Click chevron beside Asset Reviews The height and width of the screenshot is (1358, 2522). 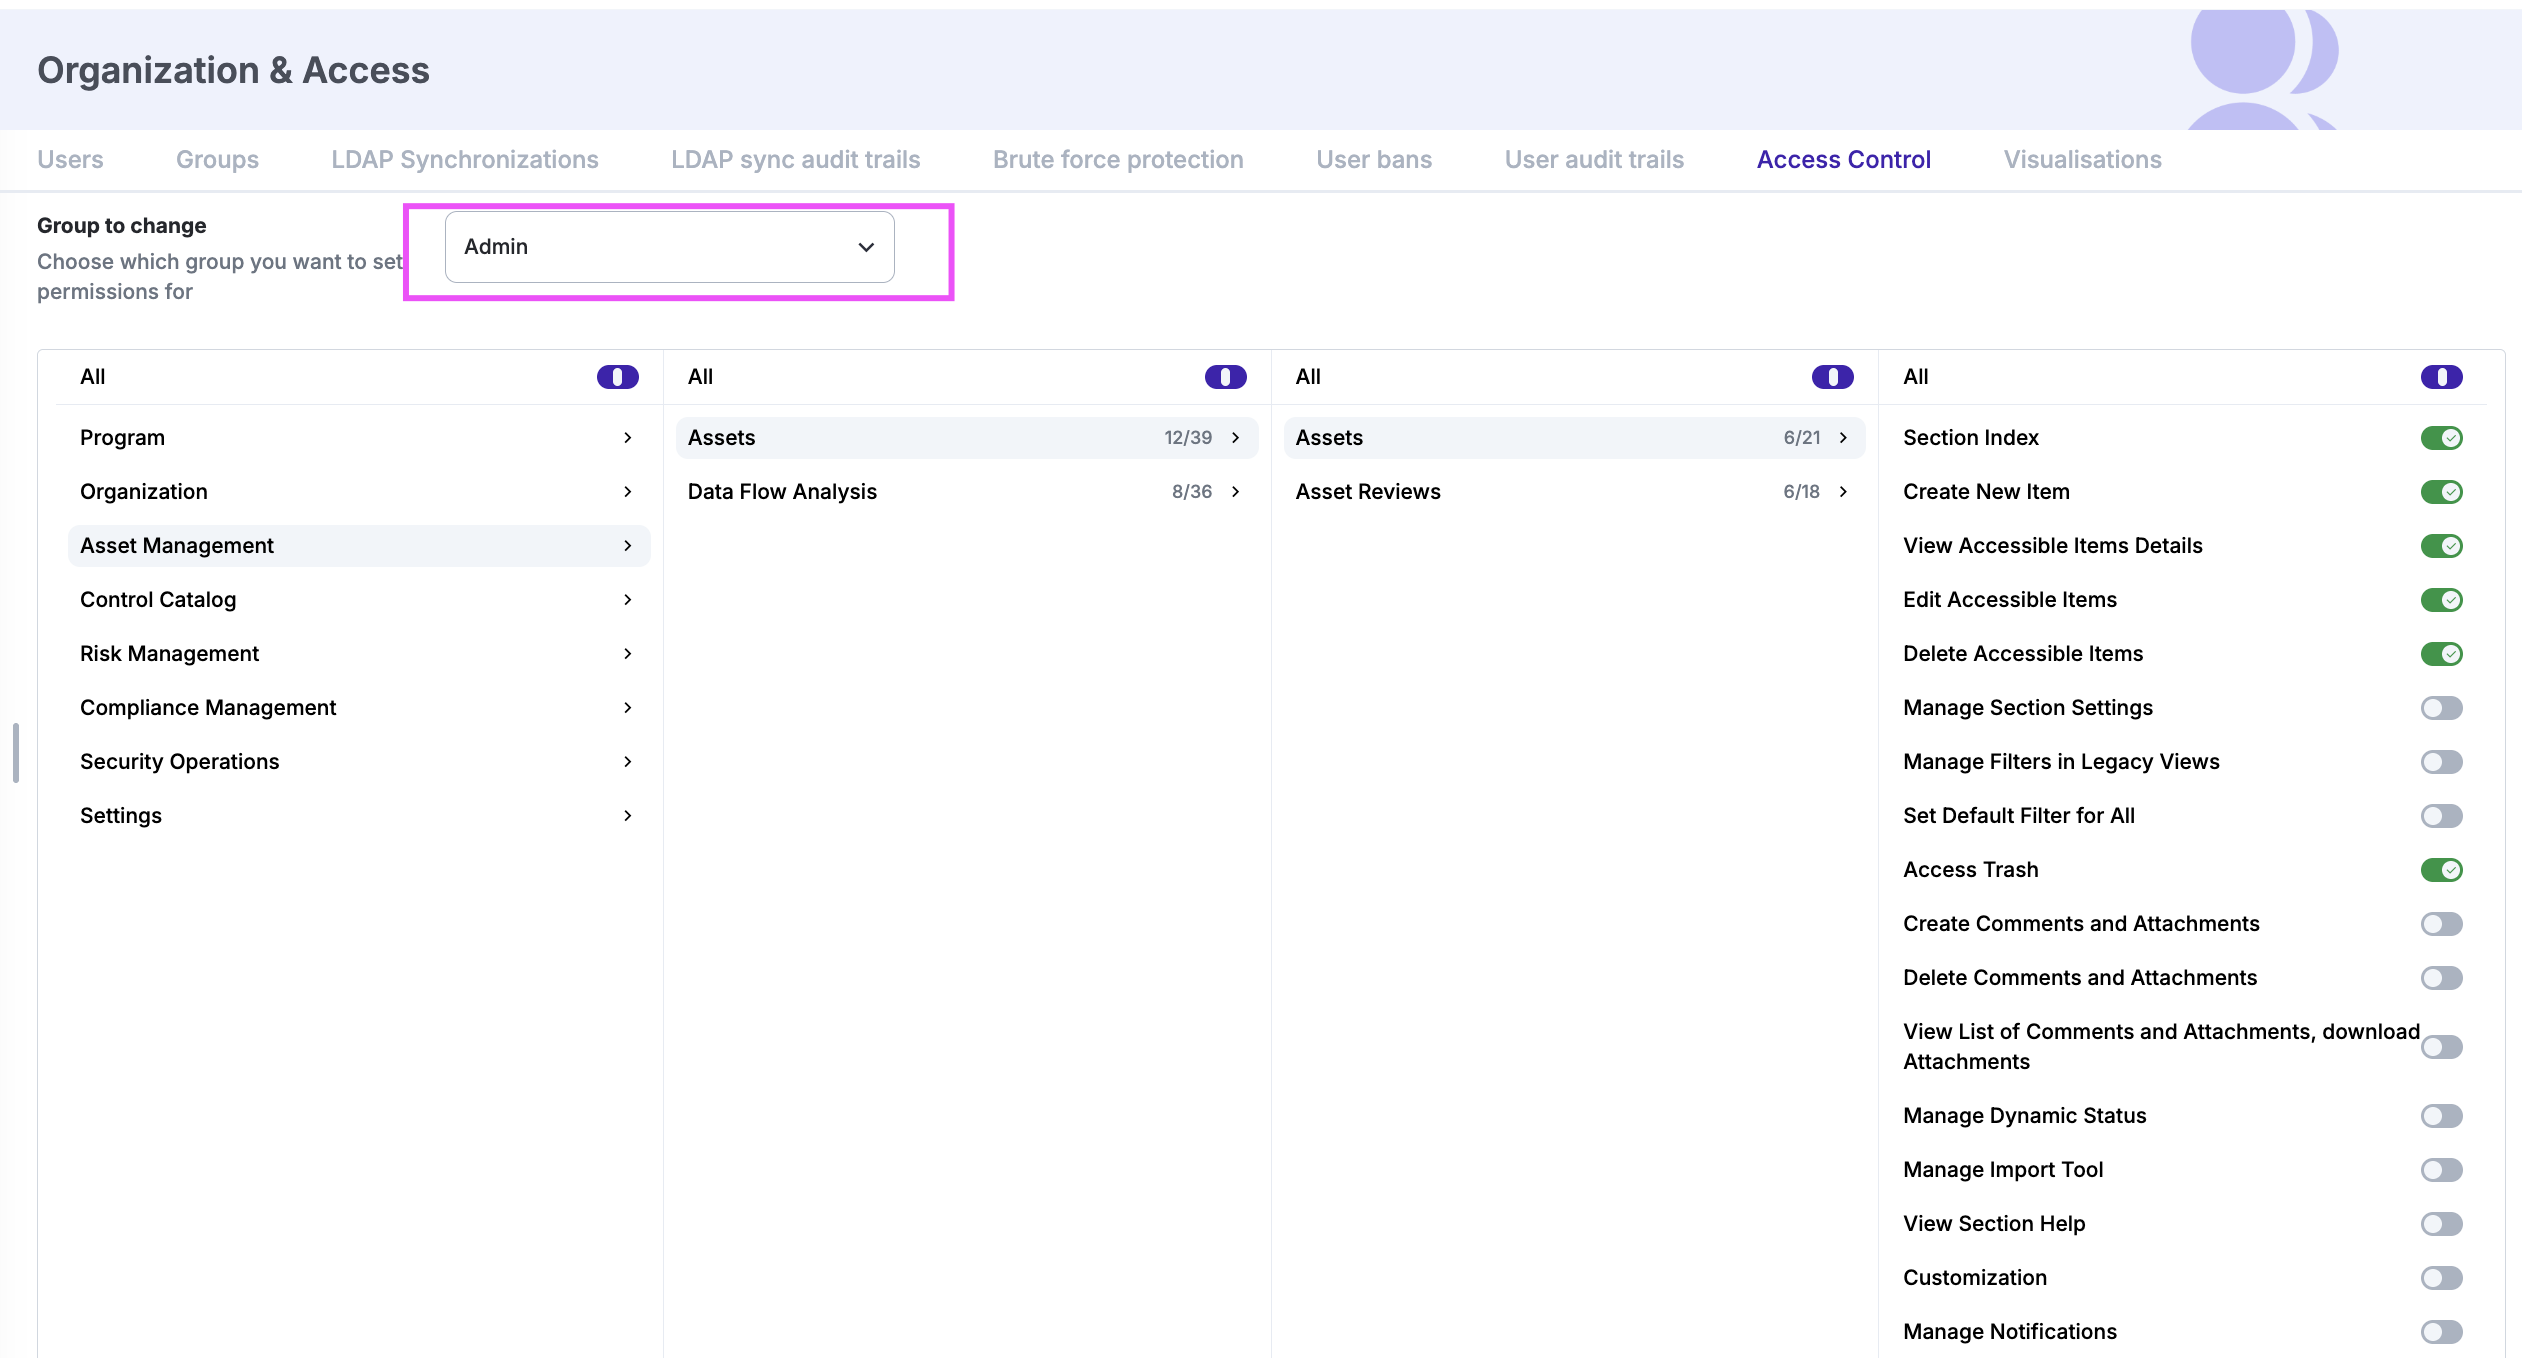[1843, 492]
